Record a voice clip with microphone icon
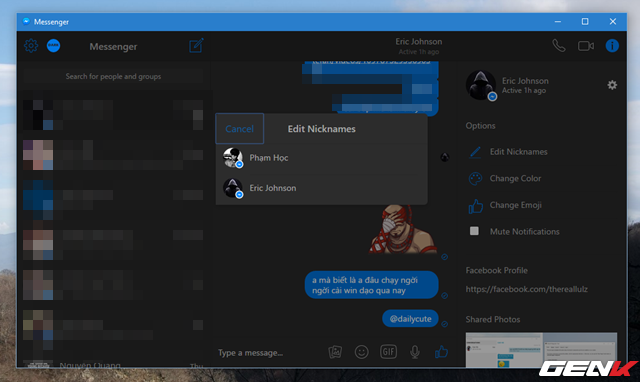This screenshot has width=640, height=382. click(x=415, y=352)
